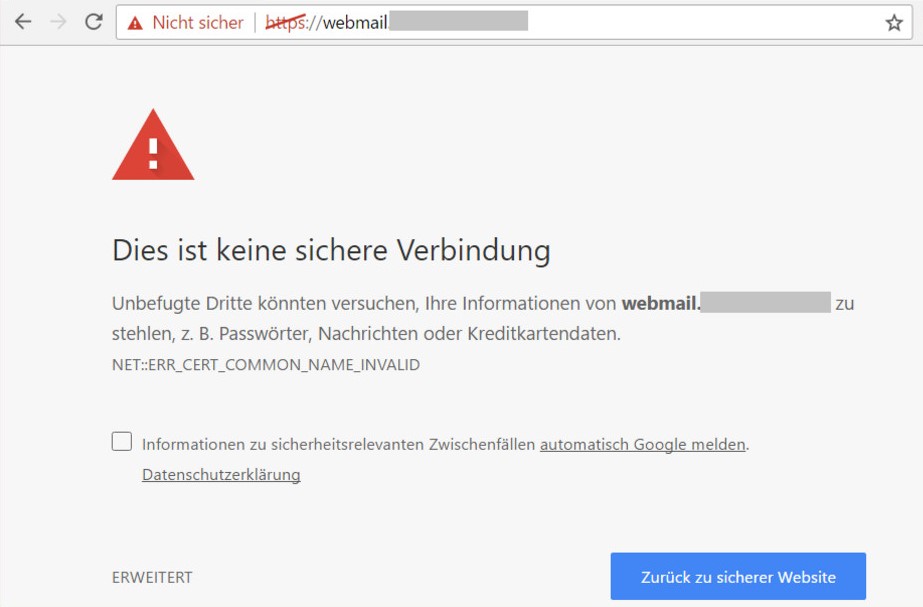Reload the page with the refresh icon
This screenshot has height=607, width=923.
click(x=93, y=22)
